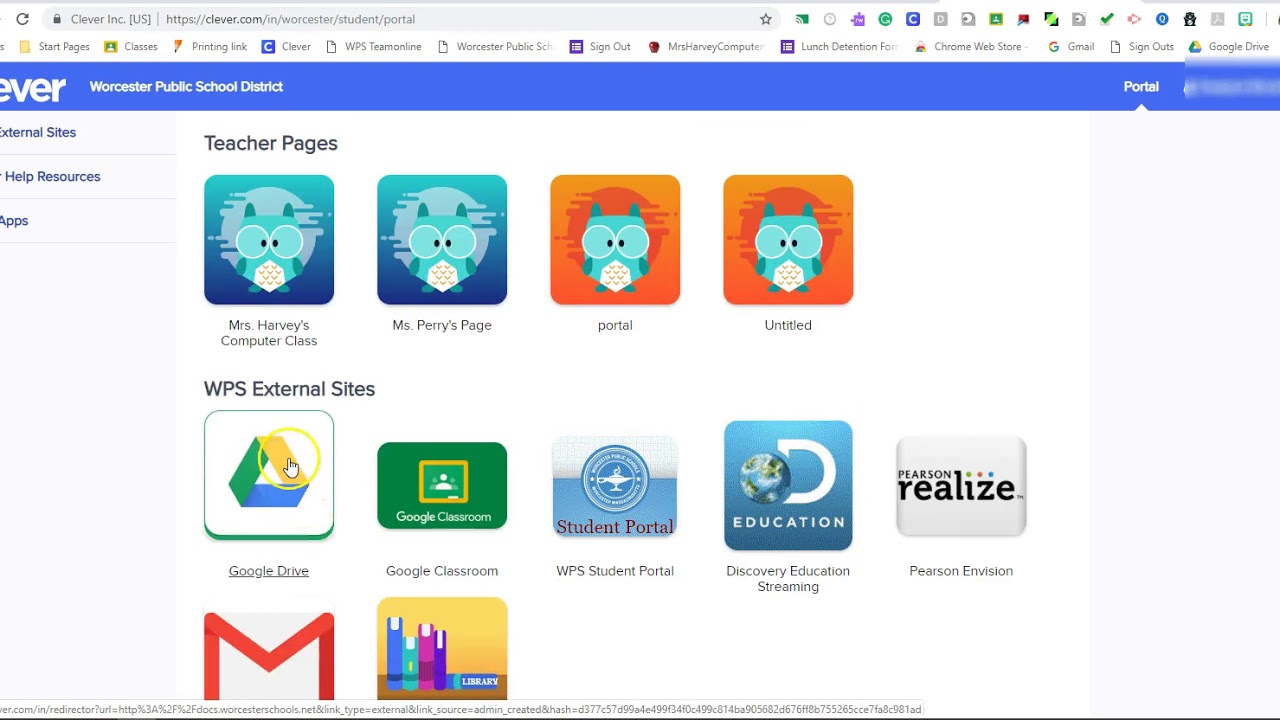Viewport: 1280px width, 720px height.
Task: Go to Help Resources in the sidebar
Action: (52, 176)
